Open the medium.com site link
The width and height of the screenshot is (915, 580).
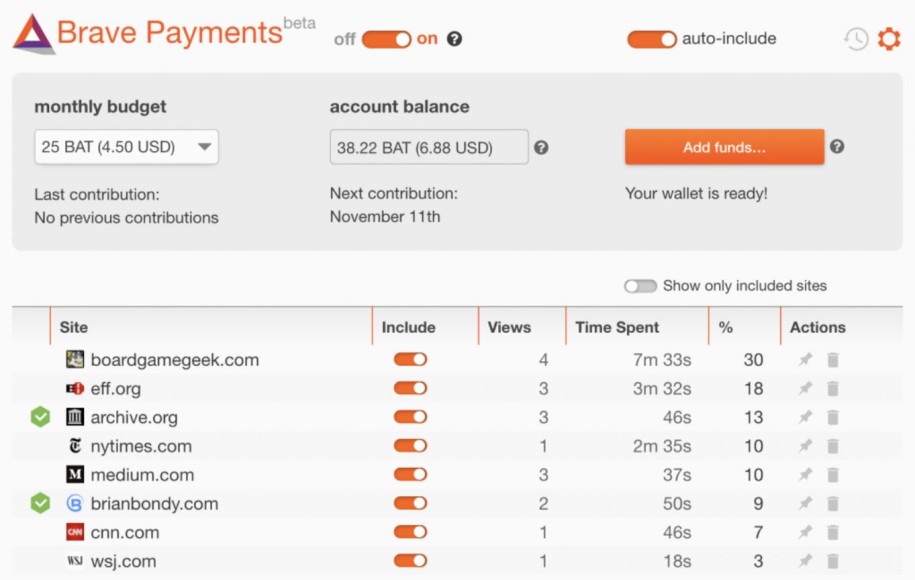142,475
